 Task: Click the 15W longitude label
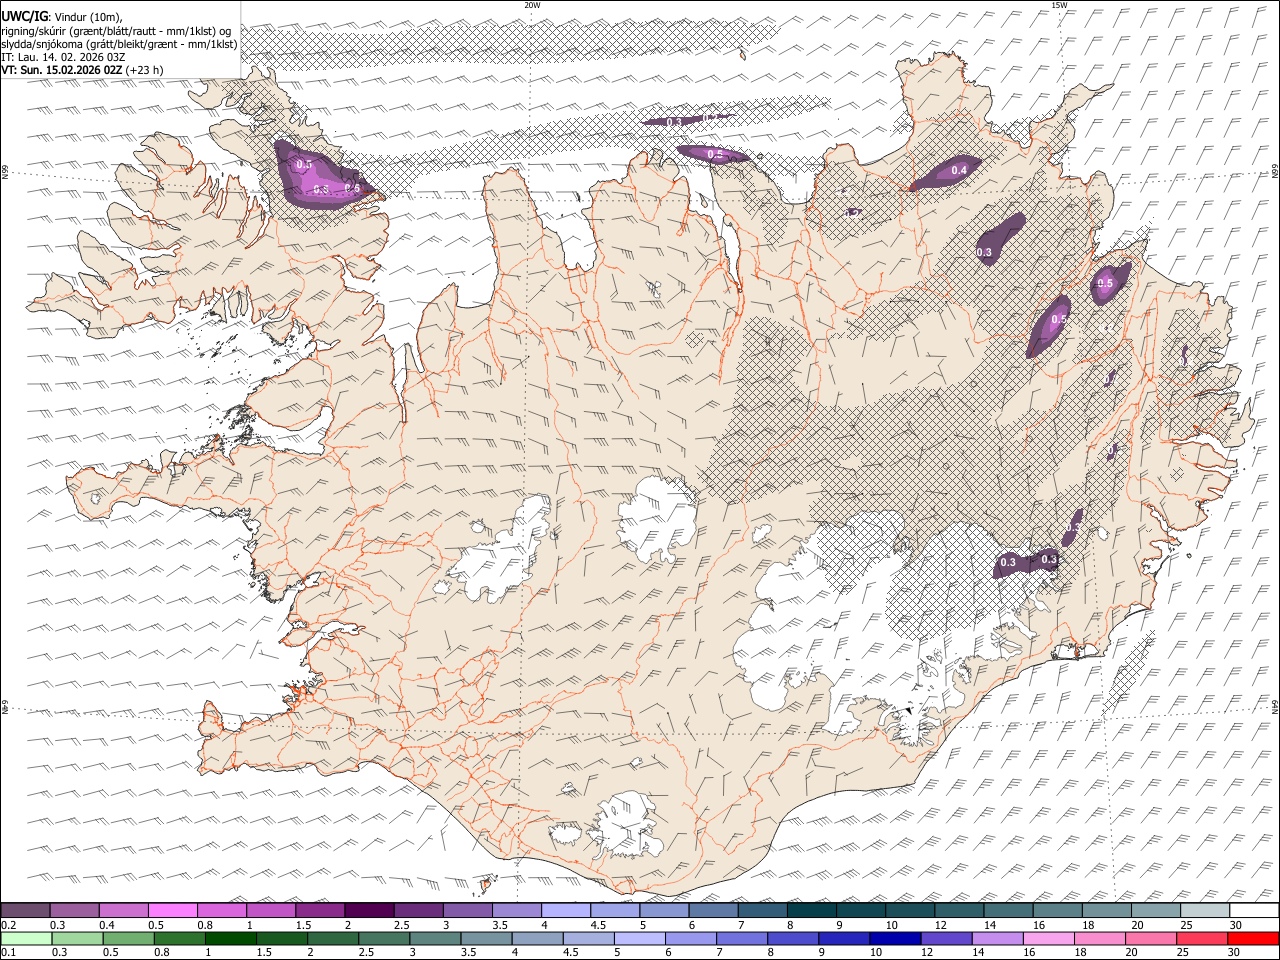tap(1059, 5)
